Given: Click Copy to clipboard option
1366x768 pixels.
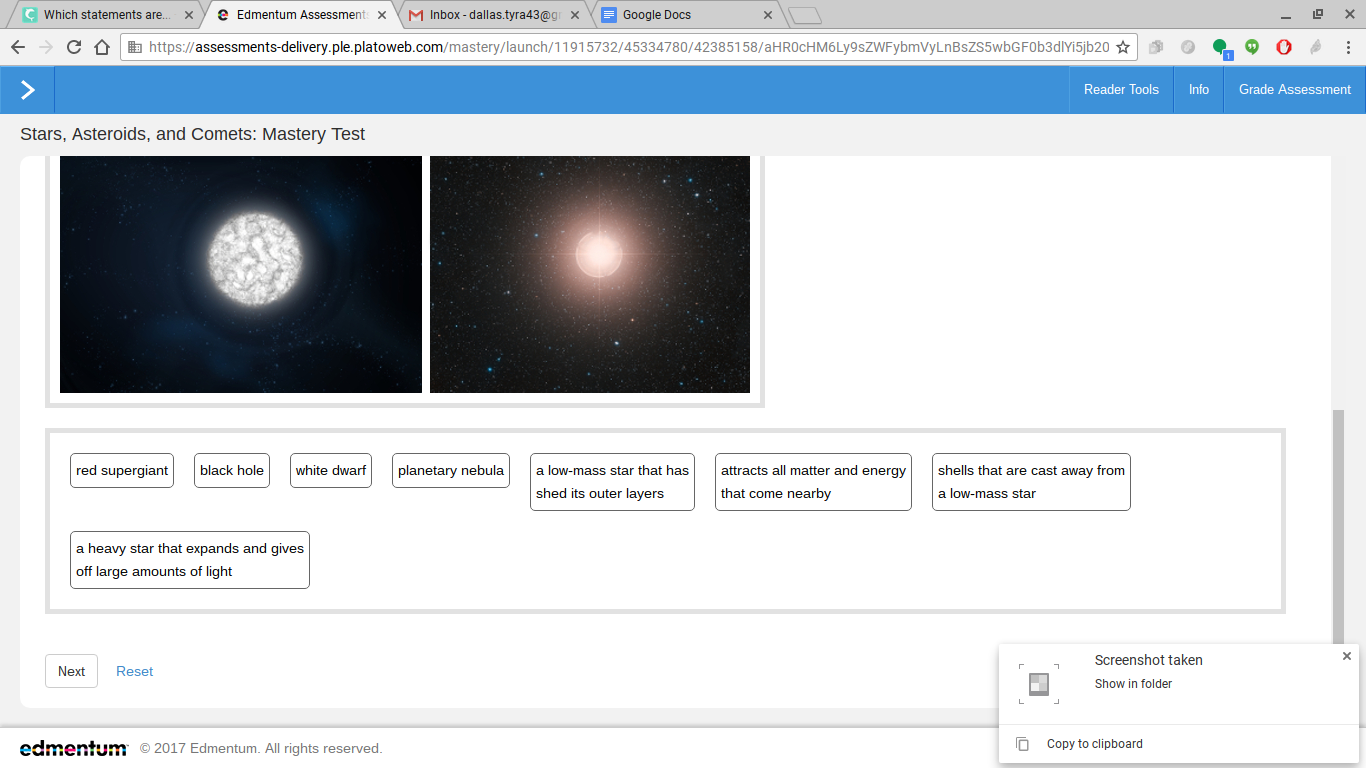Looking at the screenshot, I should (x=1094, y=744).
